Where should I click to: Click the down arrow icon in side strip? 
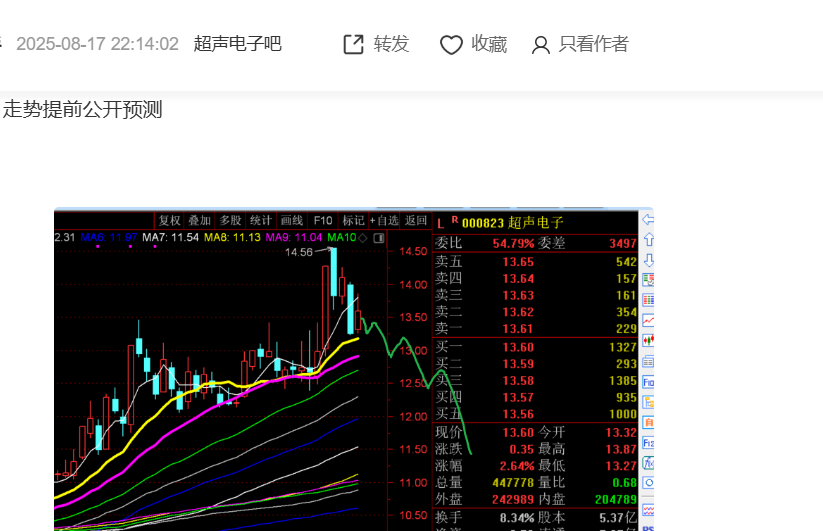648,260
